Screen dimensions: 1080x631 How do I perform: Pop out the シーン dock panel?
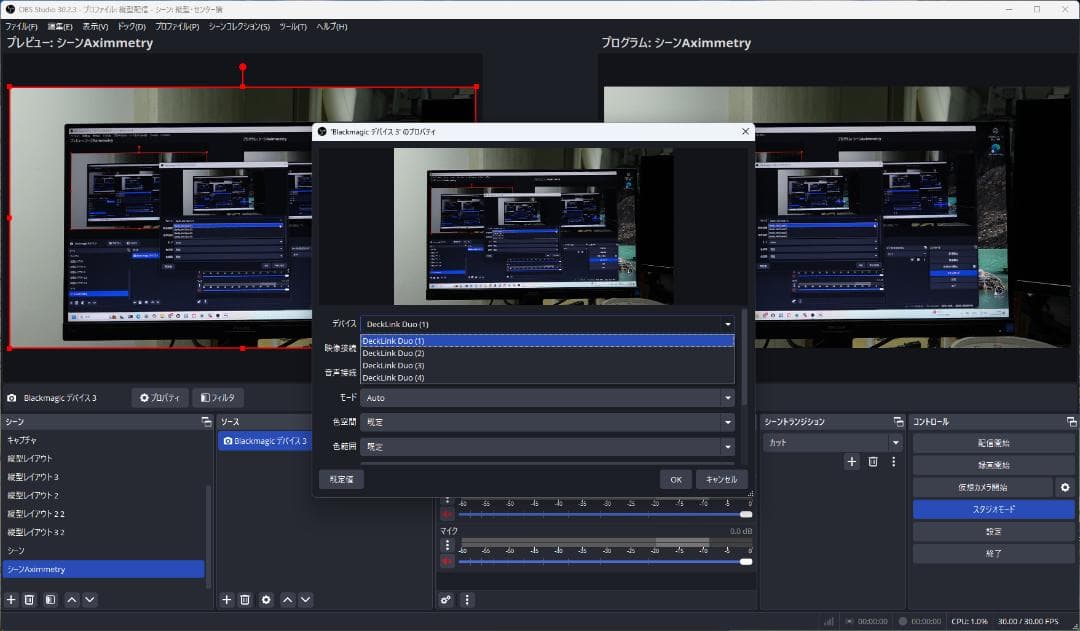[206, 422]
